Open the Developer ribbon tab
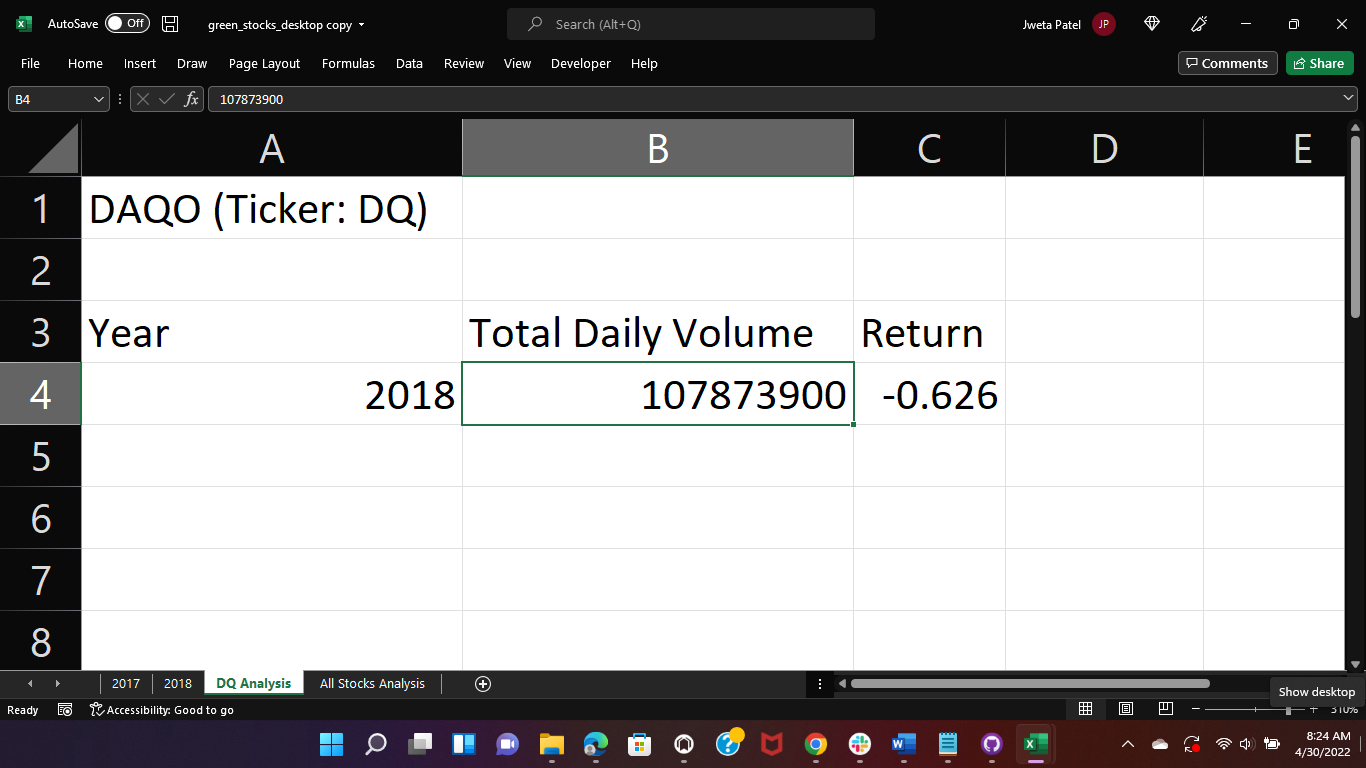The image size is (1366, 768). coord(580,63)
